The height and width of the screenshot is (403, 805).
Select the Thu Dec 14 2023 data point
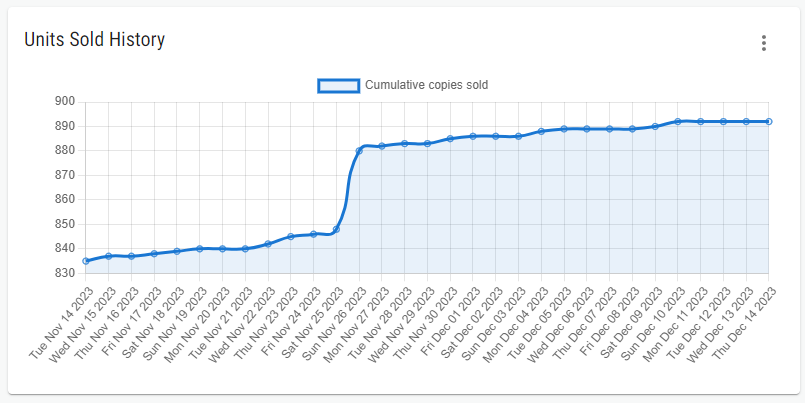coord(769,122)
